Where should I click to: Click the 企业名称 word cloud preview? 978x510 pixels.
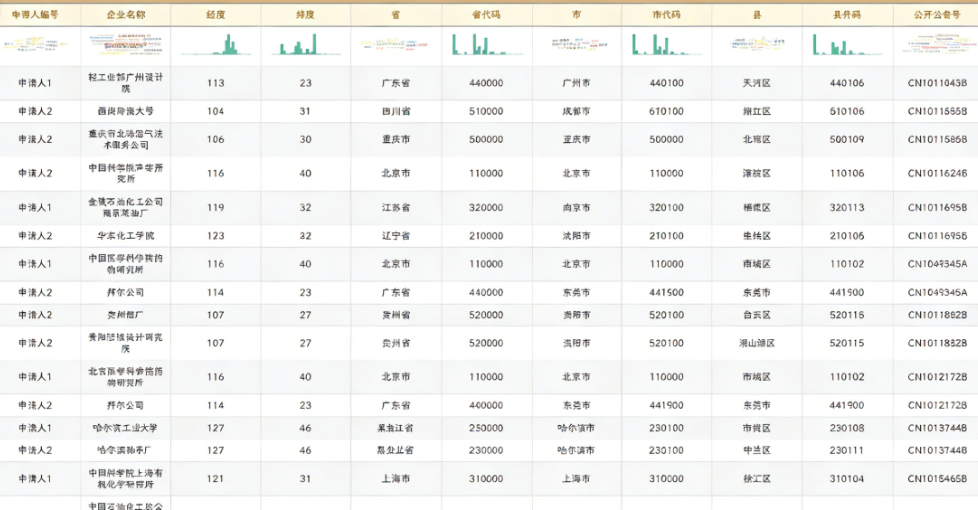[126, 44]
